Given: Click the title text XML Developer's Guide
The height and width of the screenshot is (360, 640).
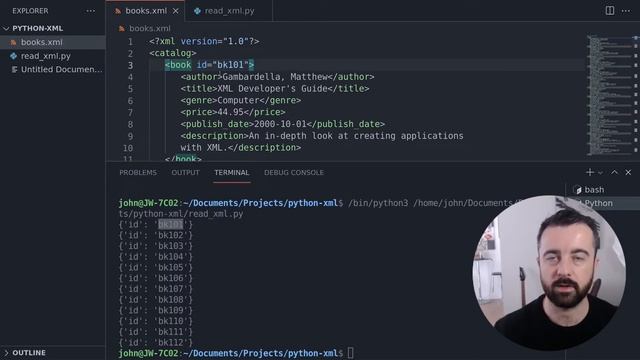Looking at the screenshot, I should pyautogui.click(x=272, y=89).
